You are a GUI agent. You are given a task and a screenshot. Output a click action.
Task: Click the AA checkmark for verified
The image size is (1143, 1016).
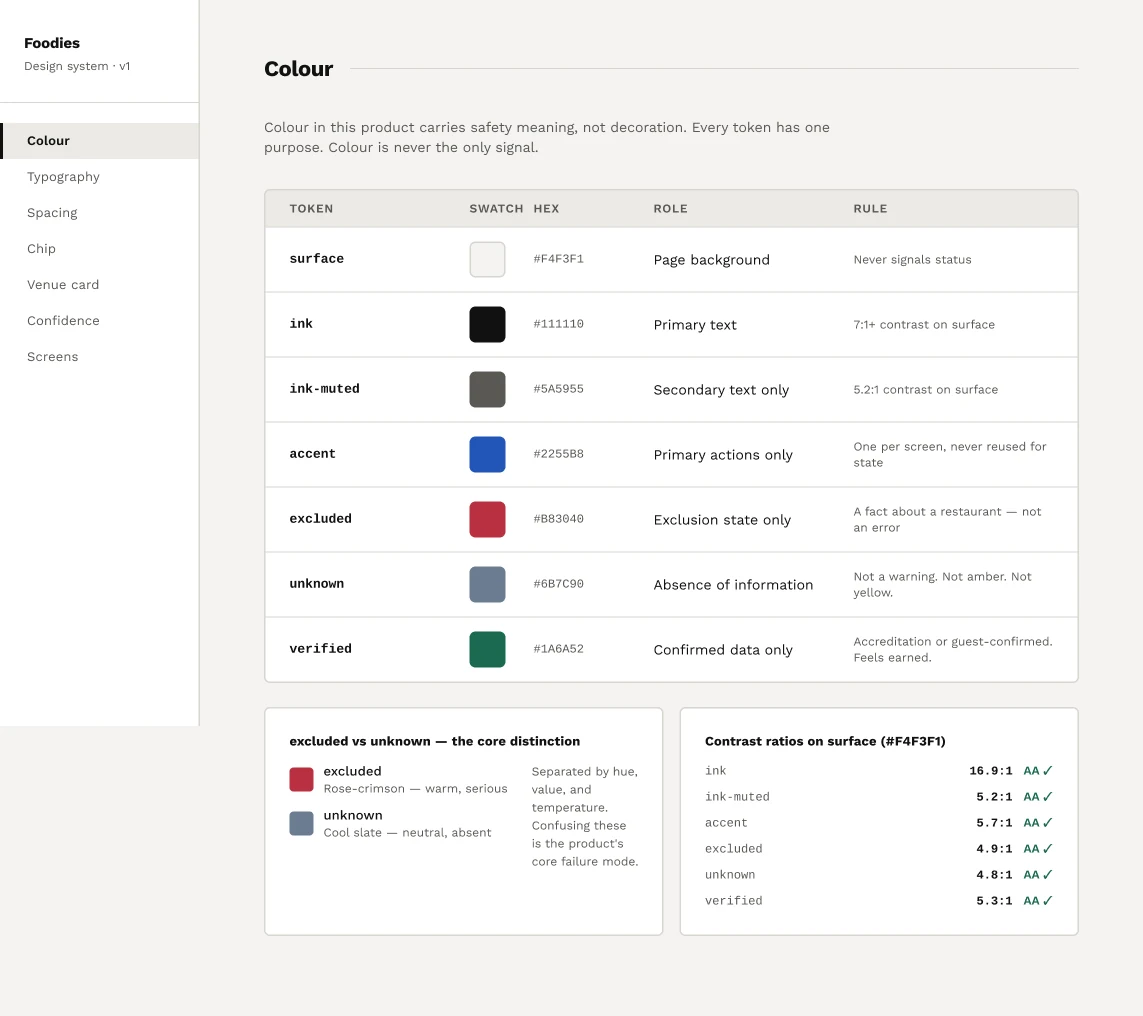pos(1038,900)
